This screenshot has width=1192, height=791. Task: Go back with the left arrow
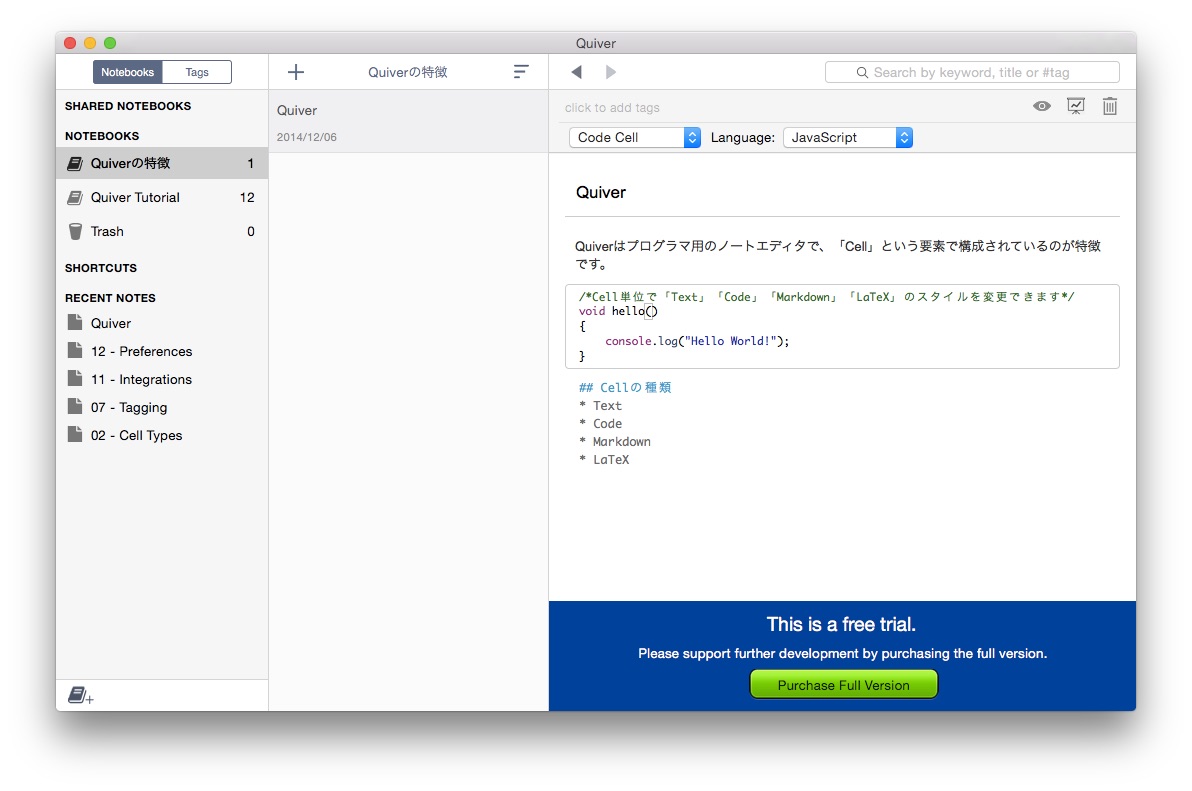pos(577,72)
